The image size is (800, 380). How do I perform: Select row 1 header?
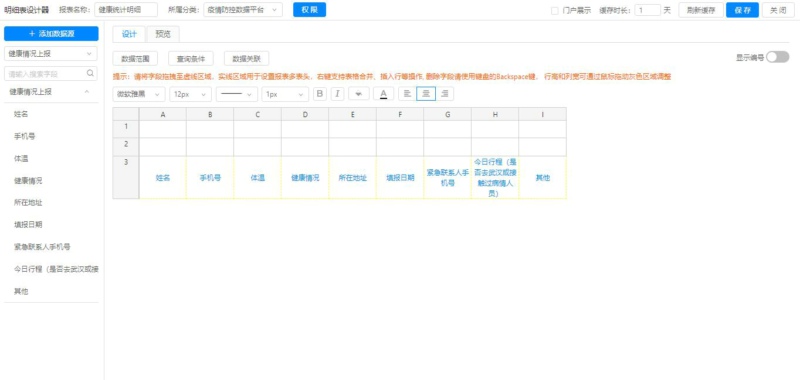126,129
